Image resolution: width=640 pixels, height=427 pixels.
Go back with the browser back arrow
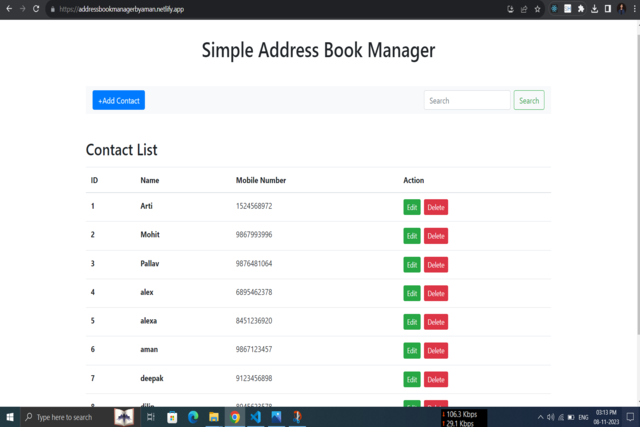point(9,9)
